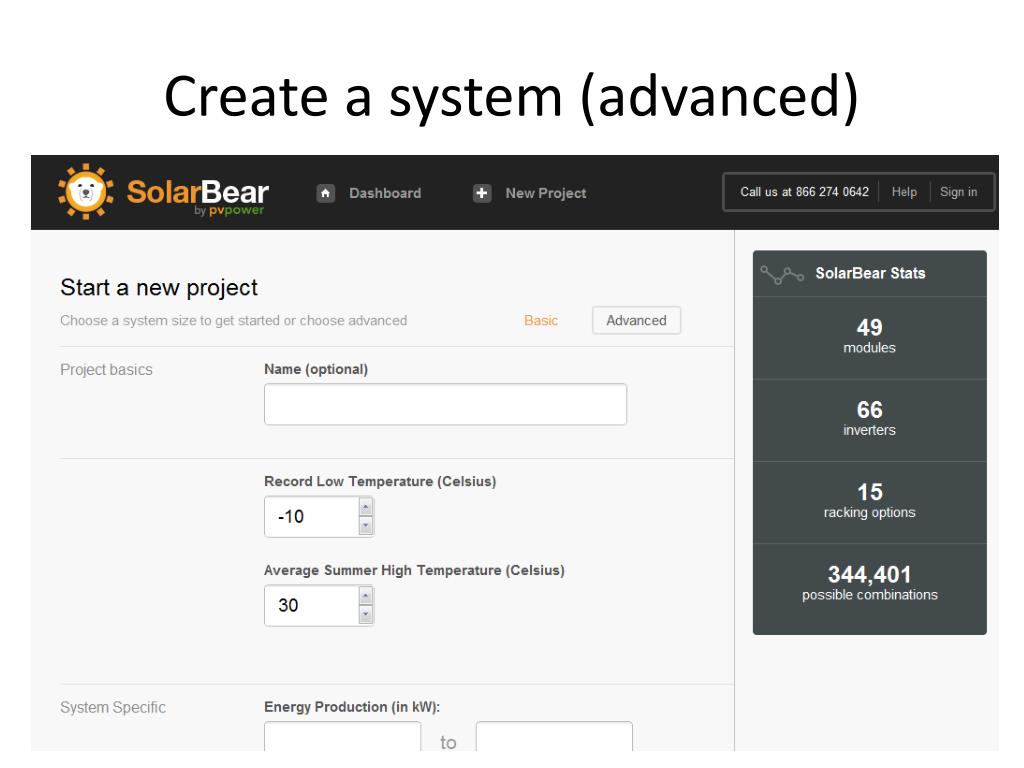Click the Energy Production minimum input
The height and width of the screenshot is (768, 1024).
click(x=342, y=737)
